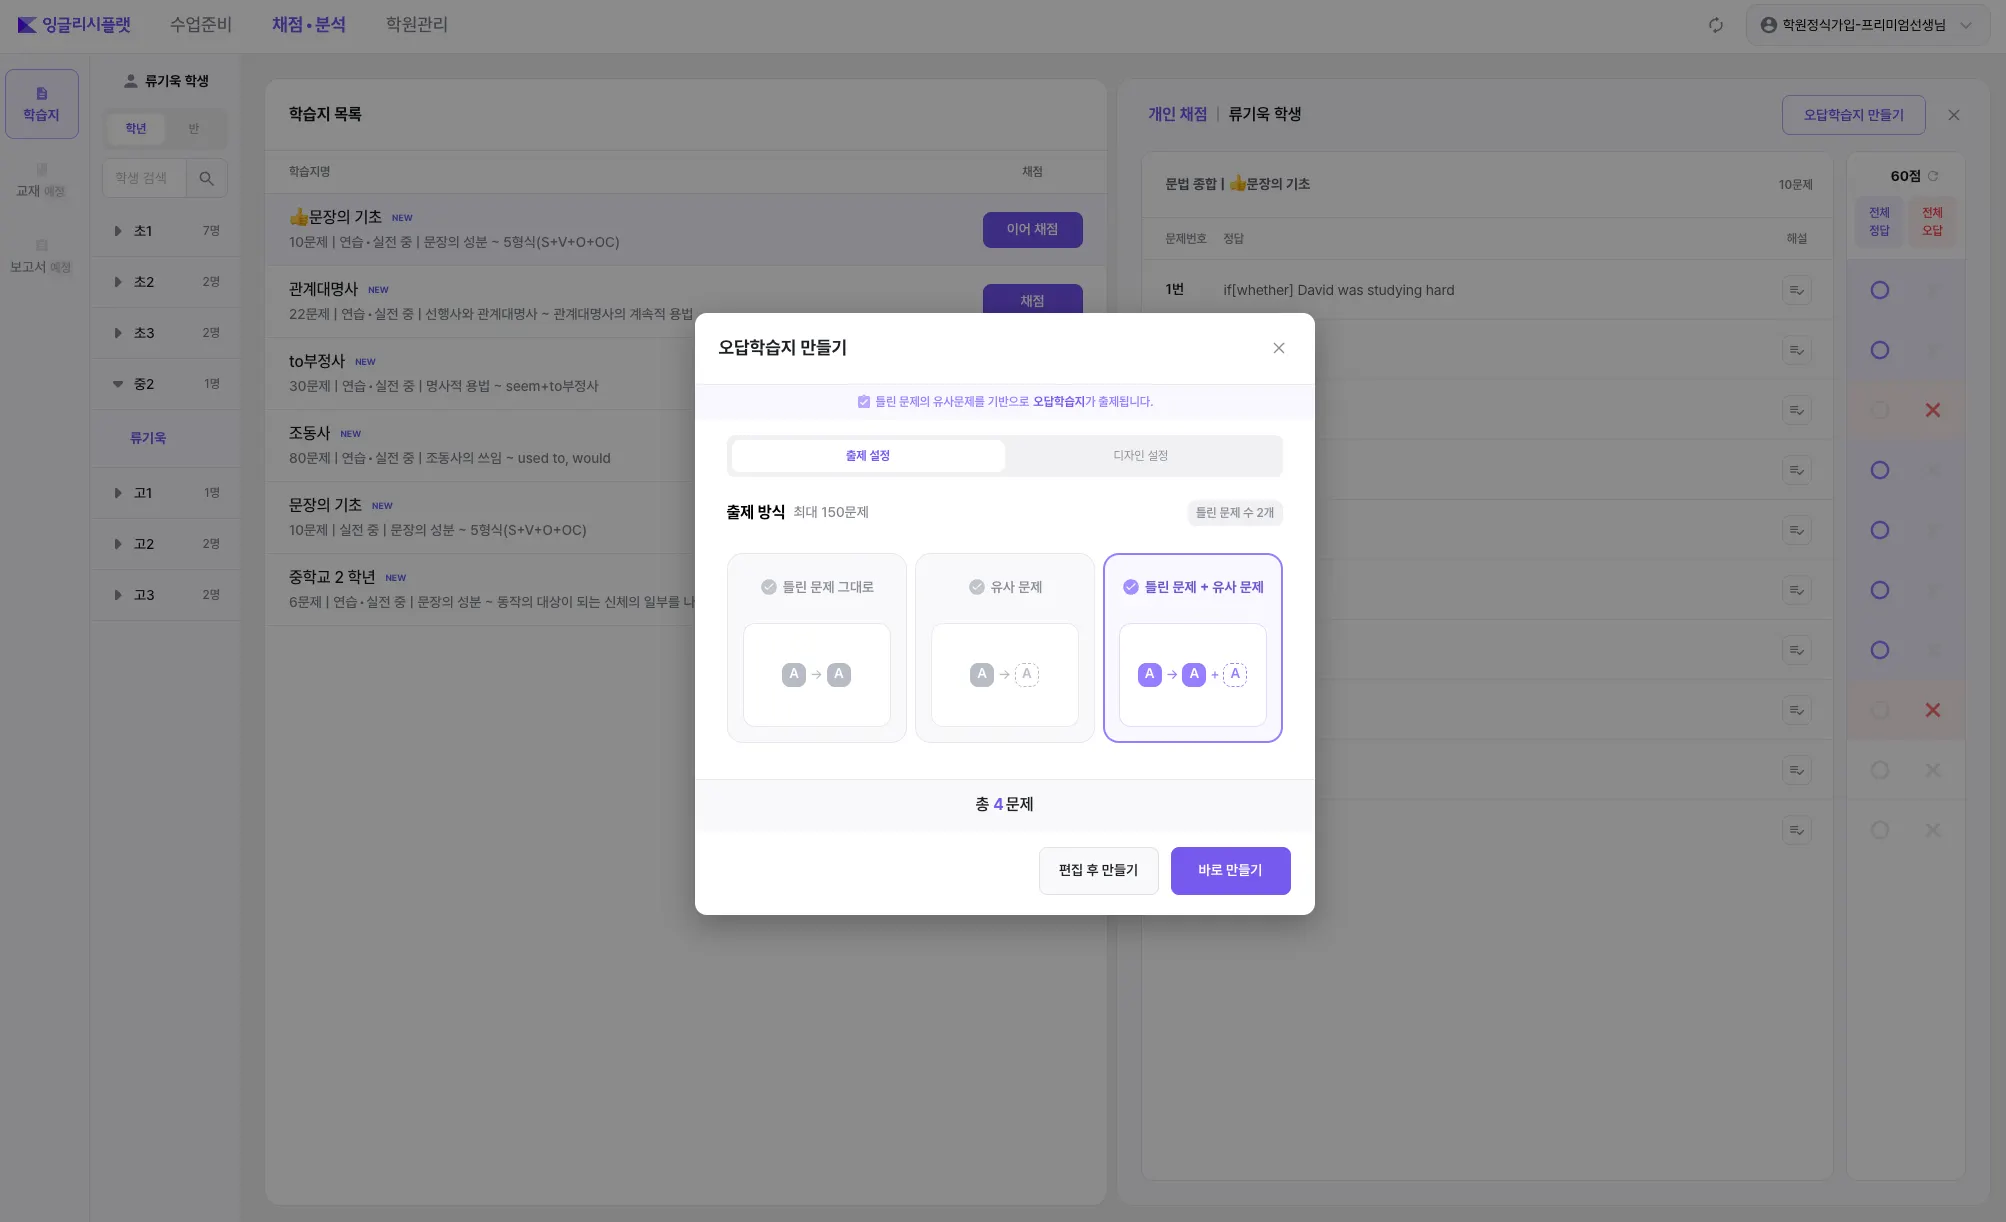
Task: Expand the 초1 grade group
Action: (x=118, y=231)
